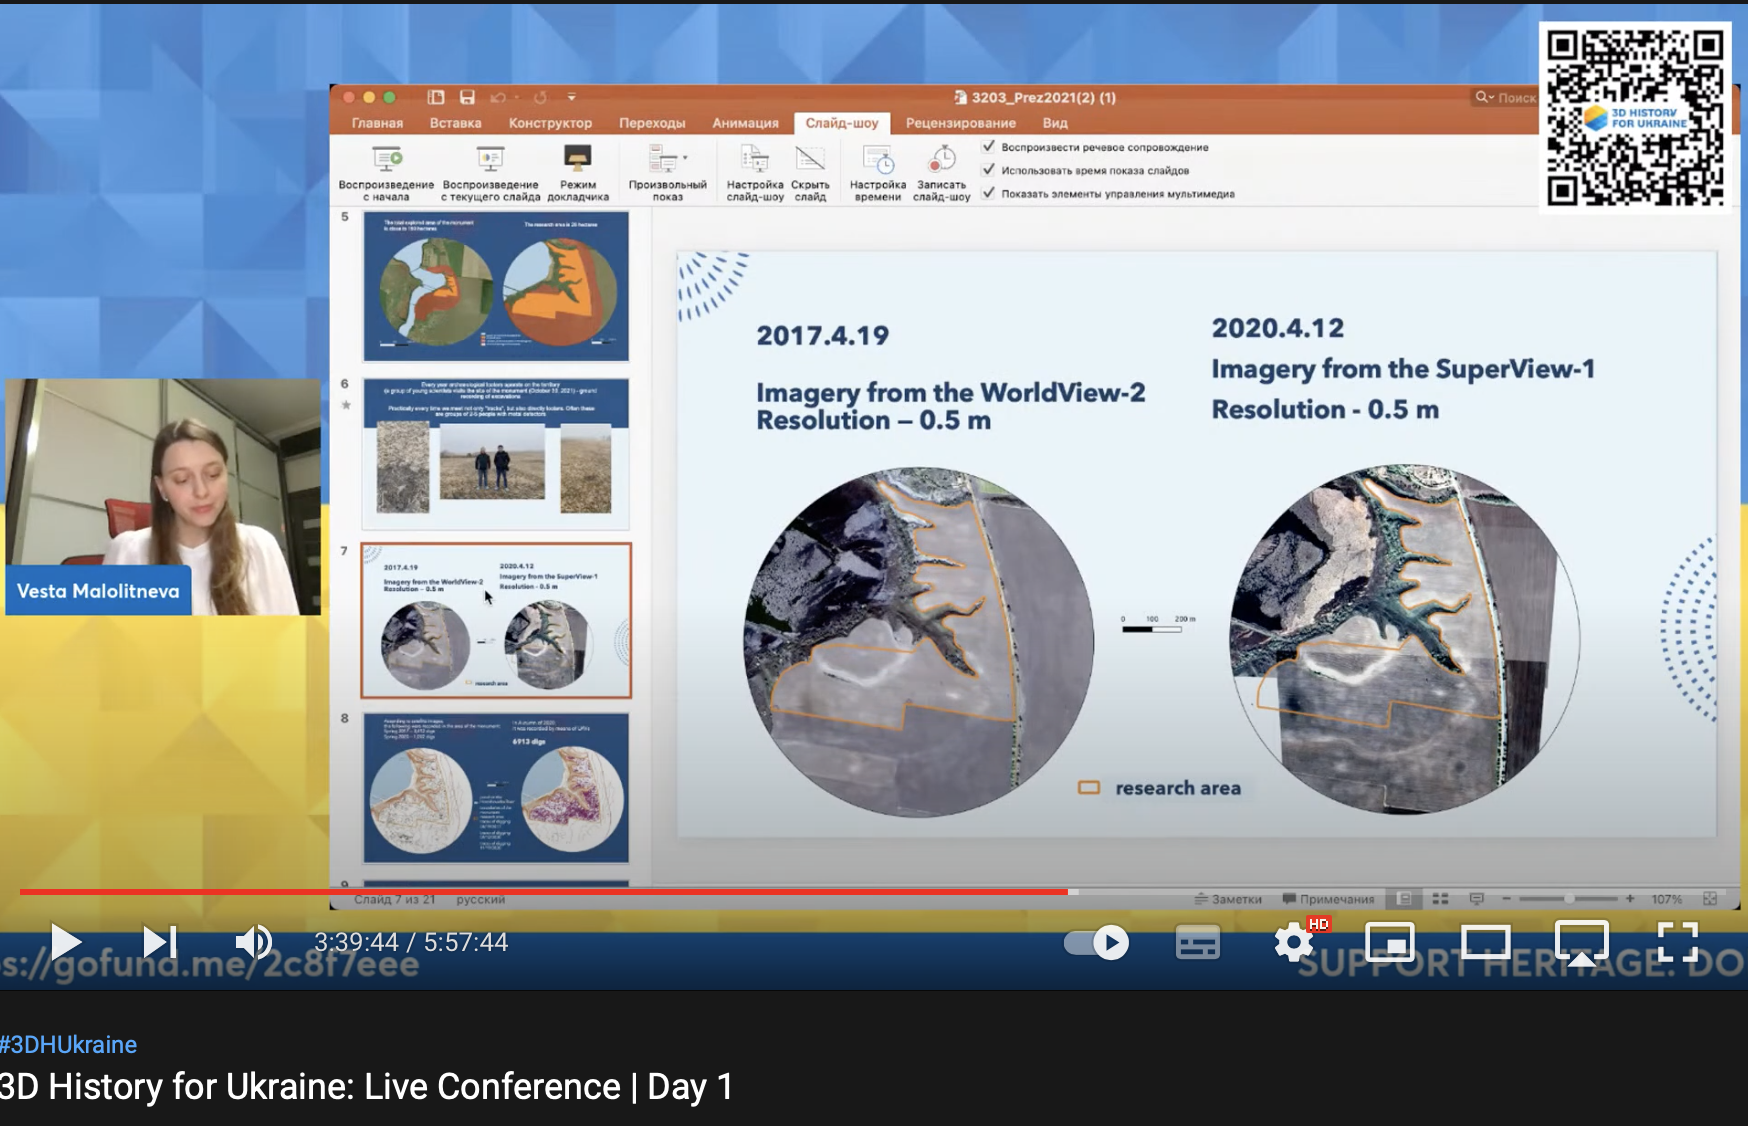Switch to theater mode
Viewport: 1748px width, 1126px height.
[1486, 942]
